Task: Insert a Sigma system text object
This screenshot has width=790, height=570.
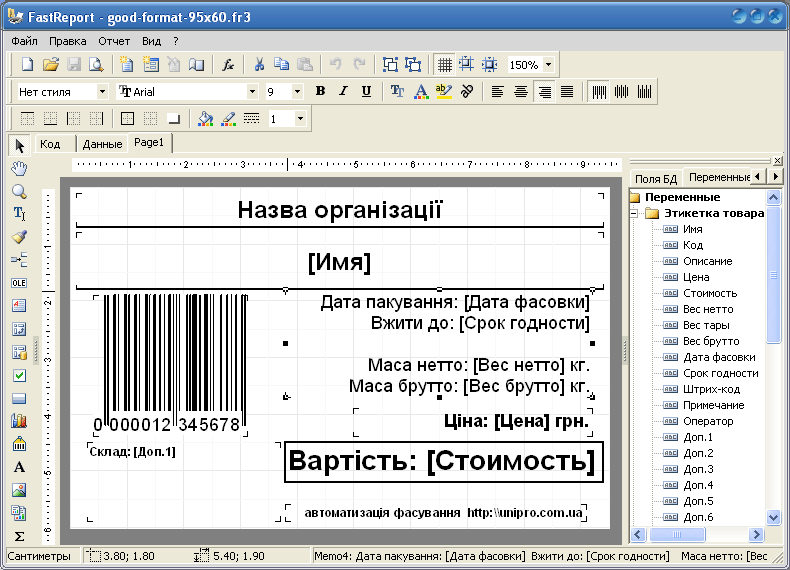Action: pyautogui.click(x=19, y=536)
